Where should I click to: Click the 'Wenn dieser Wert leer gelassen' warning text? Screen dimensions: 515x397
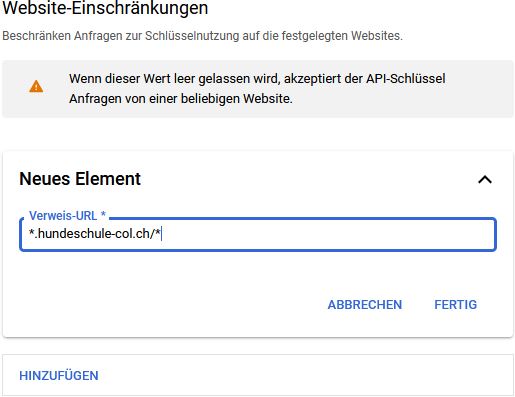point(257,89)
